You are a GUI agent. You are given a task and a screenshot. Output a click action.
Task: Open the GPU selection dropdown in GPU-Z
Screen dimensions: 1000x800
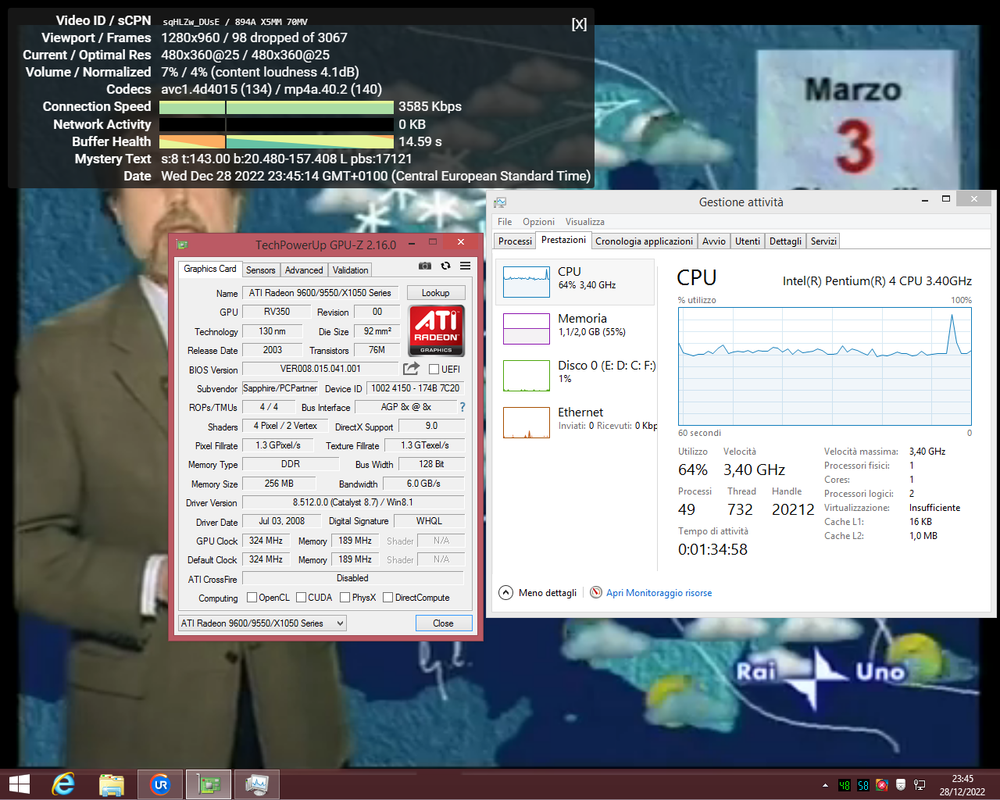coord(262,623)
